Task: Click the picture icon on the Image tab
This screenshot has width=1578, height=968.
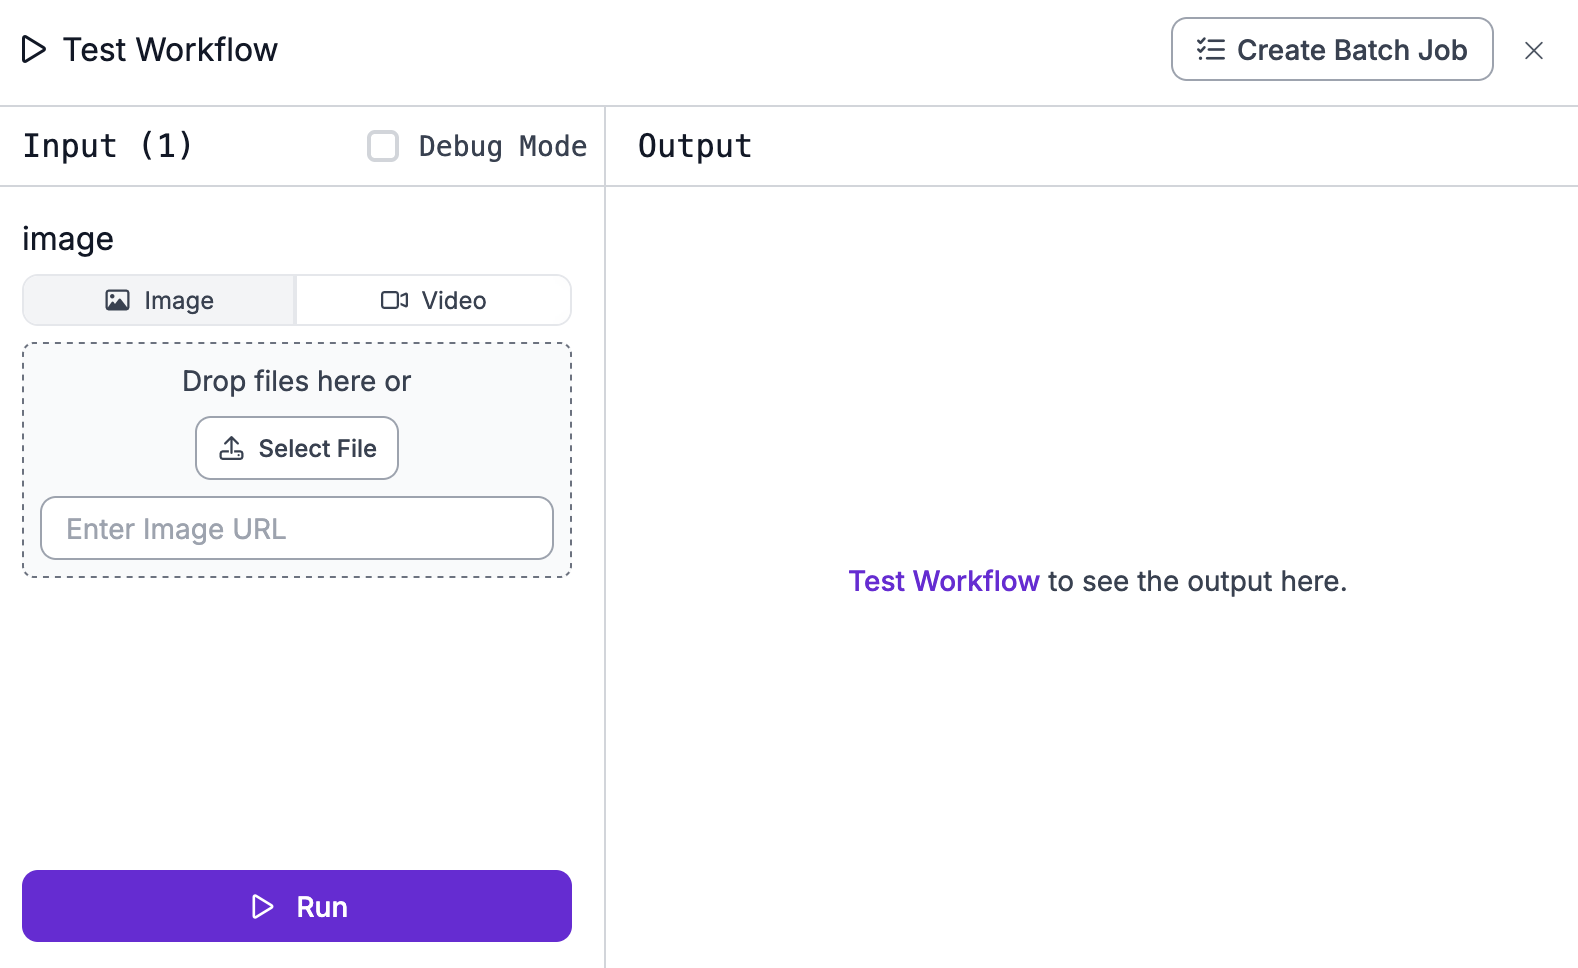Action: click(117, 300)
